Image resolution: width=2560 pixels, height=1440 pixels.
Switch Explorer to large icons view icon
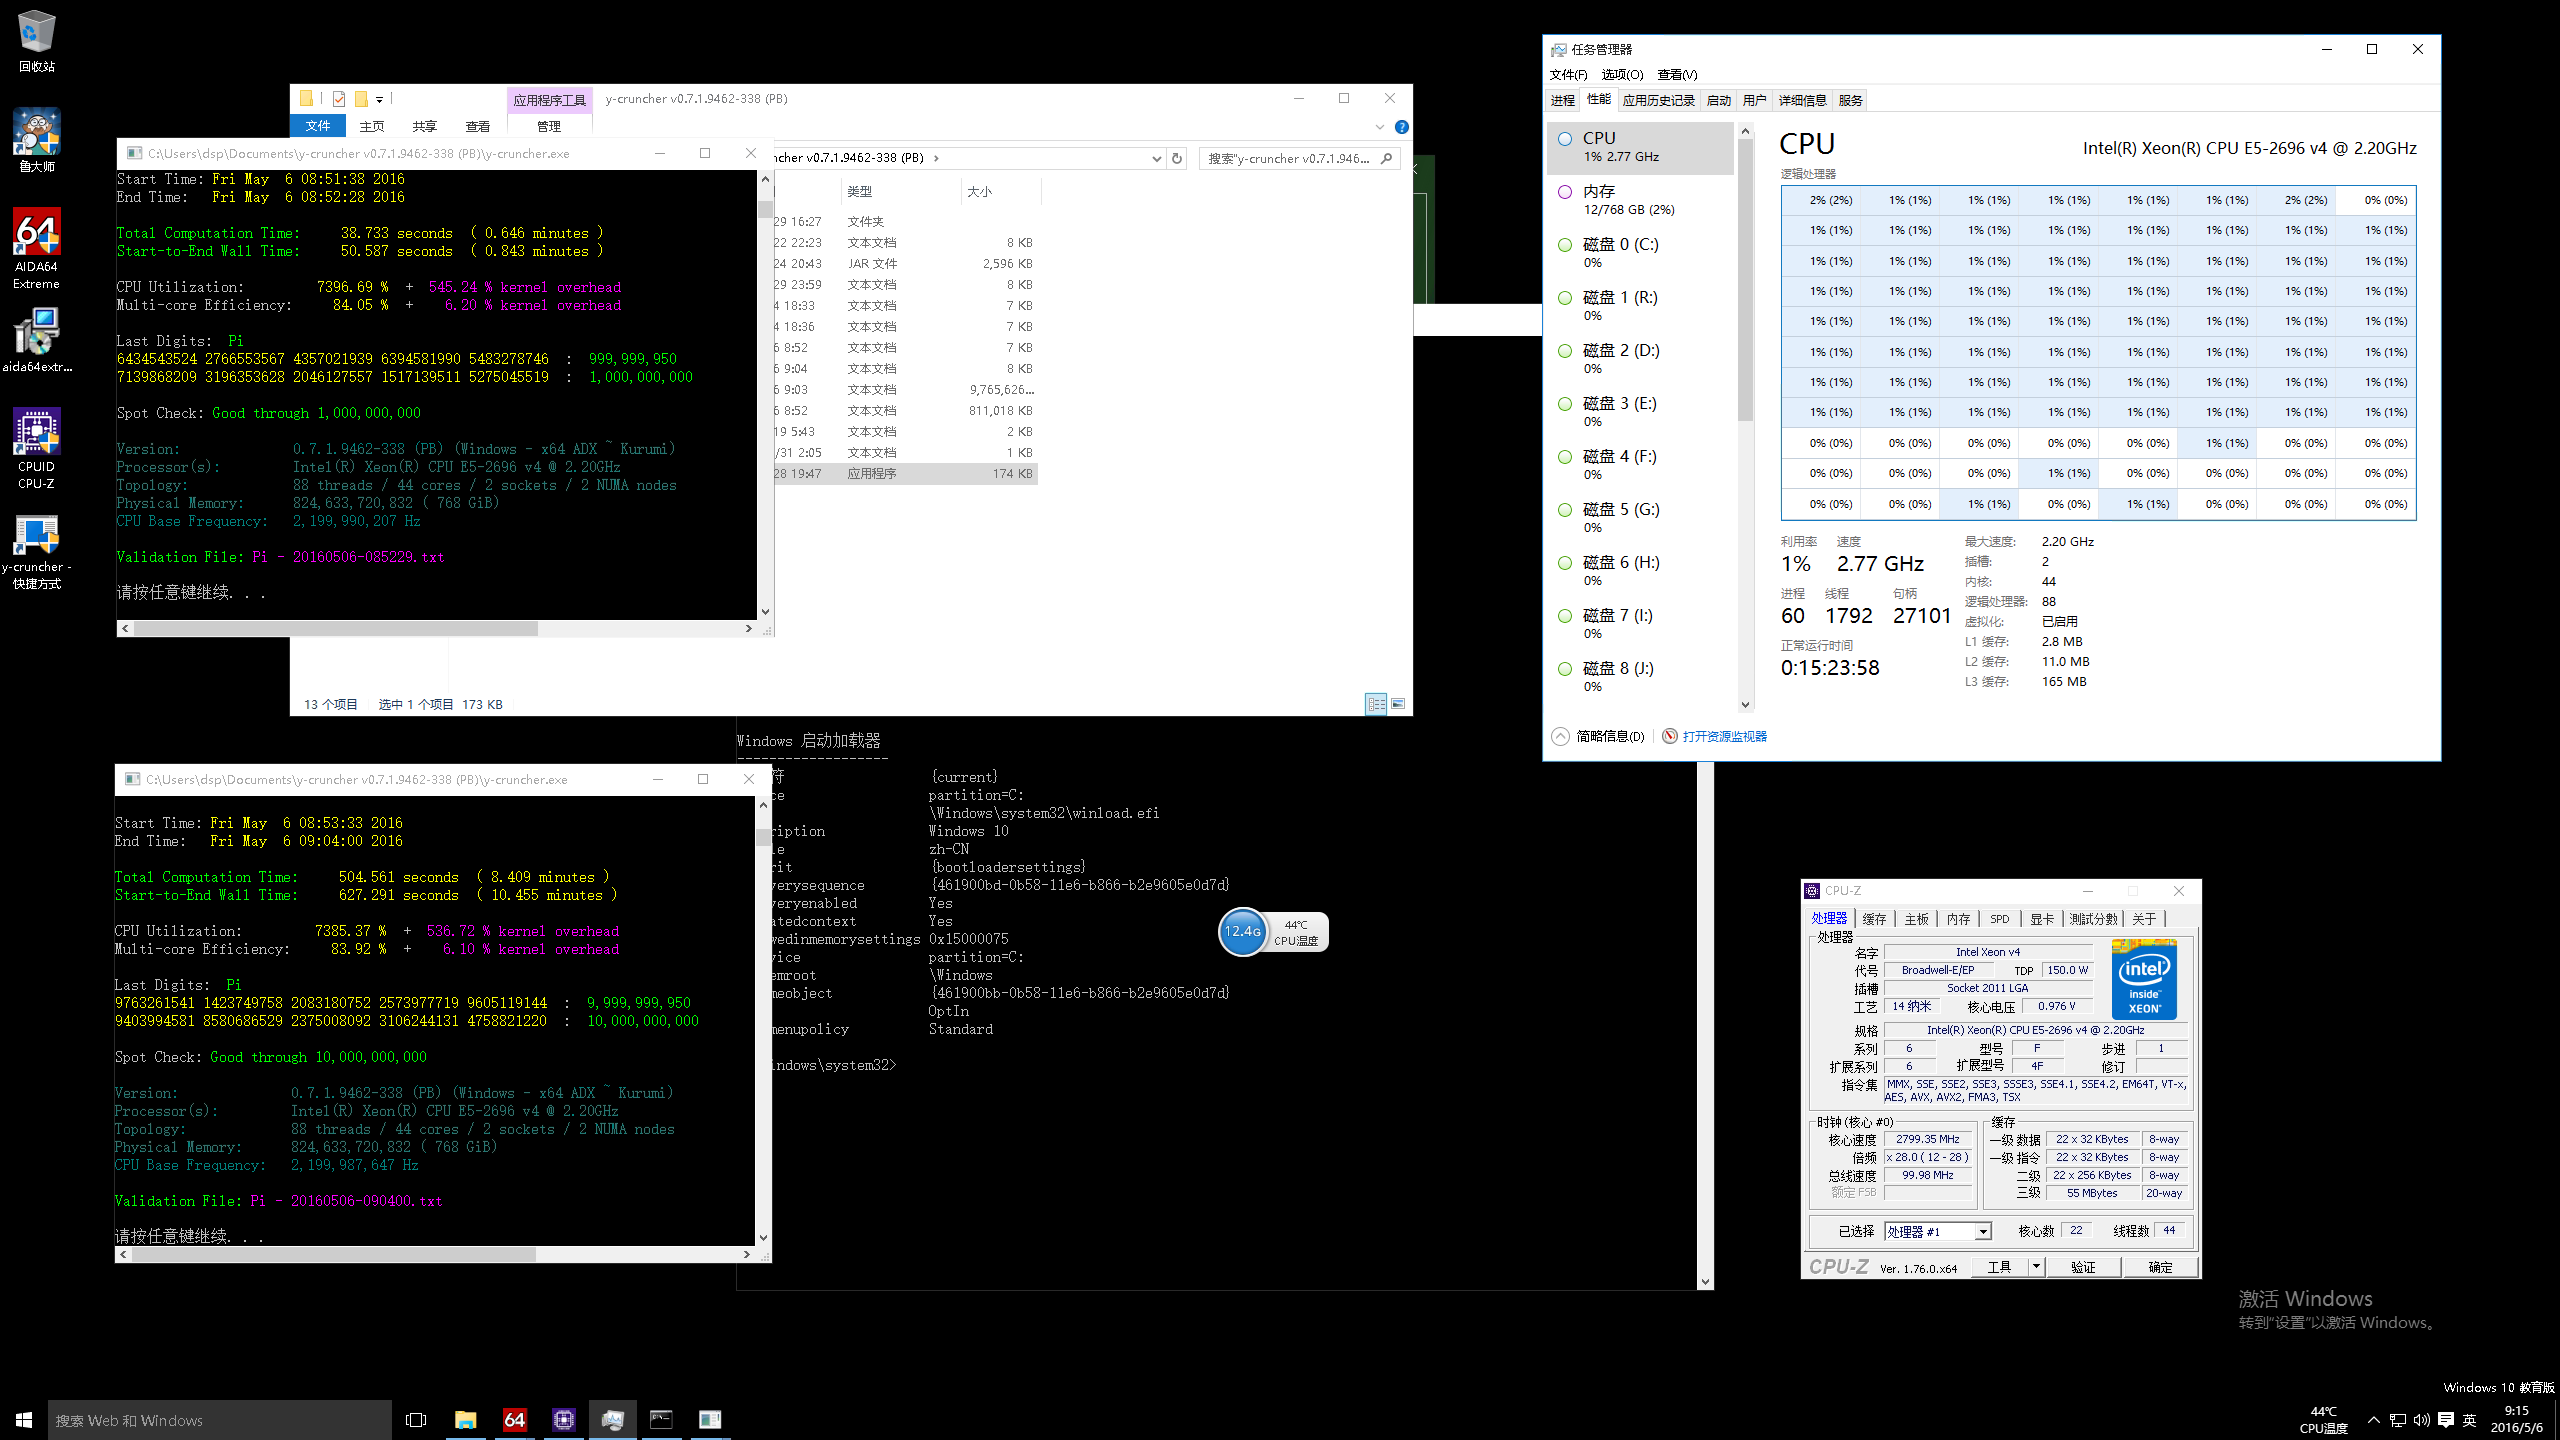click(1398, 704)
